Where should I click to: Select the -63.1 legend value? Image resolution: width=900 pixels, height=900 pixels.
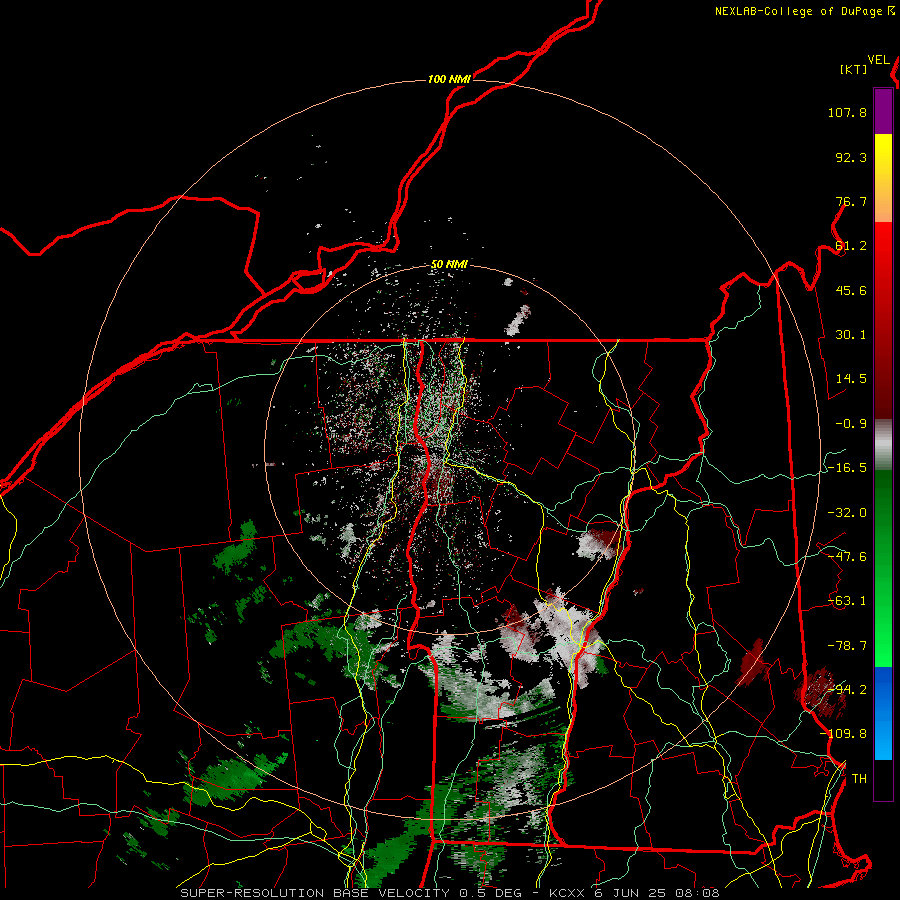point(847,601)
